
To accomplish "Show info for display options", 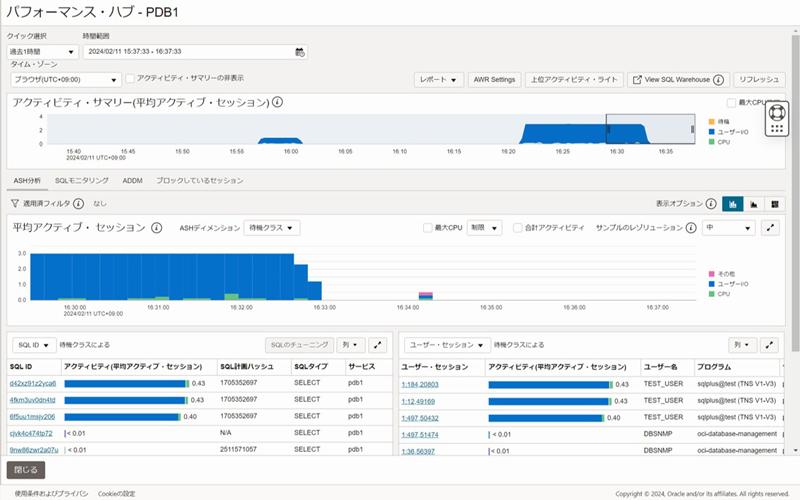I will point(711,203).
